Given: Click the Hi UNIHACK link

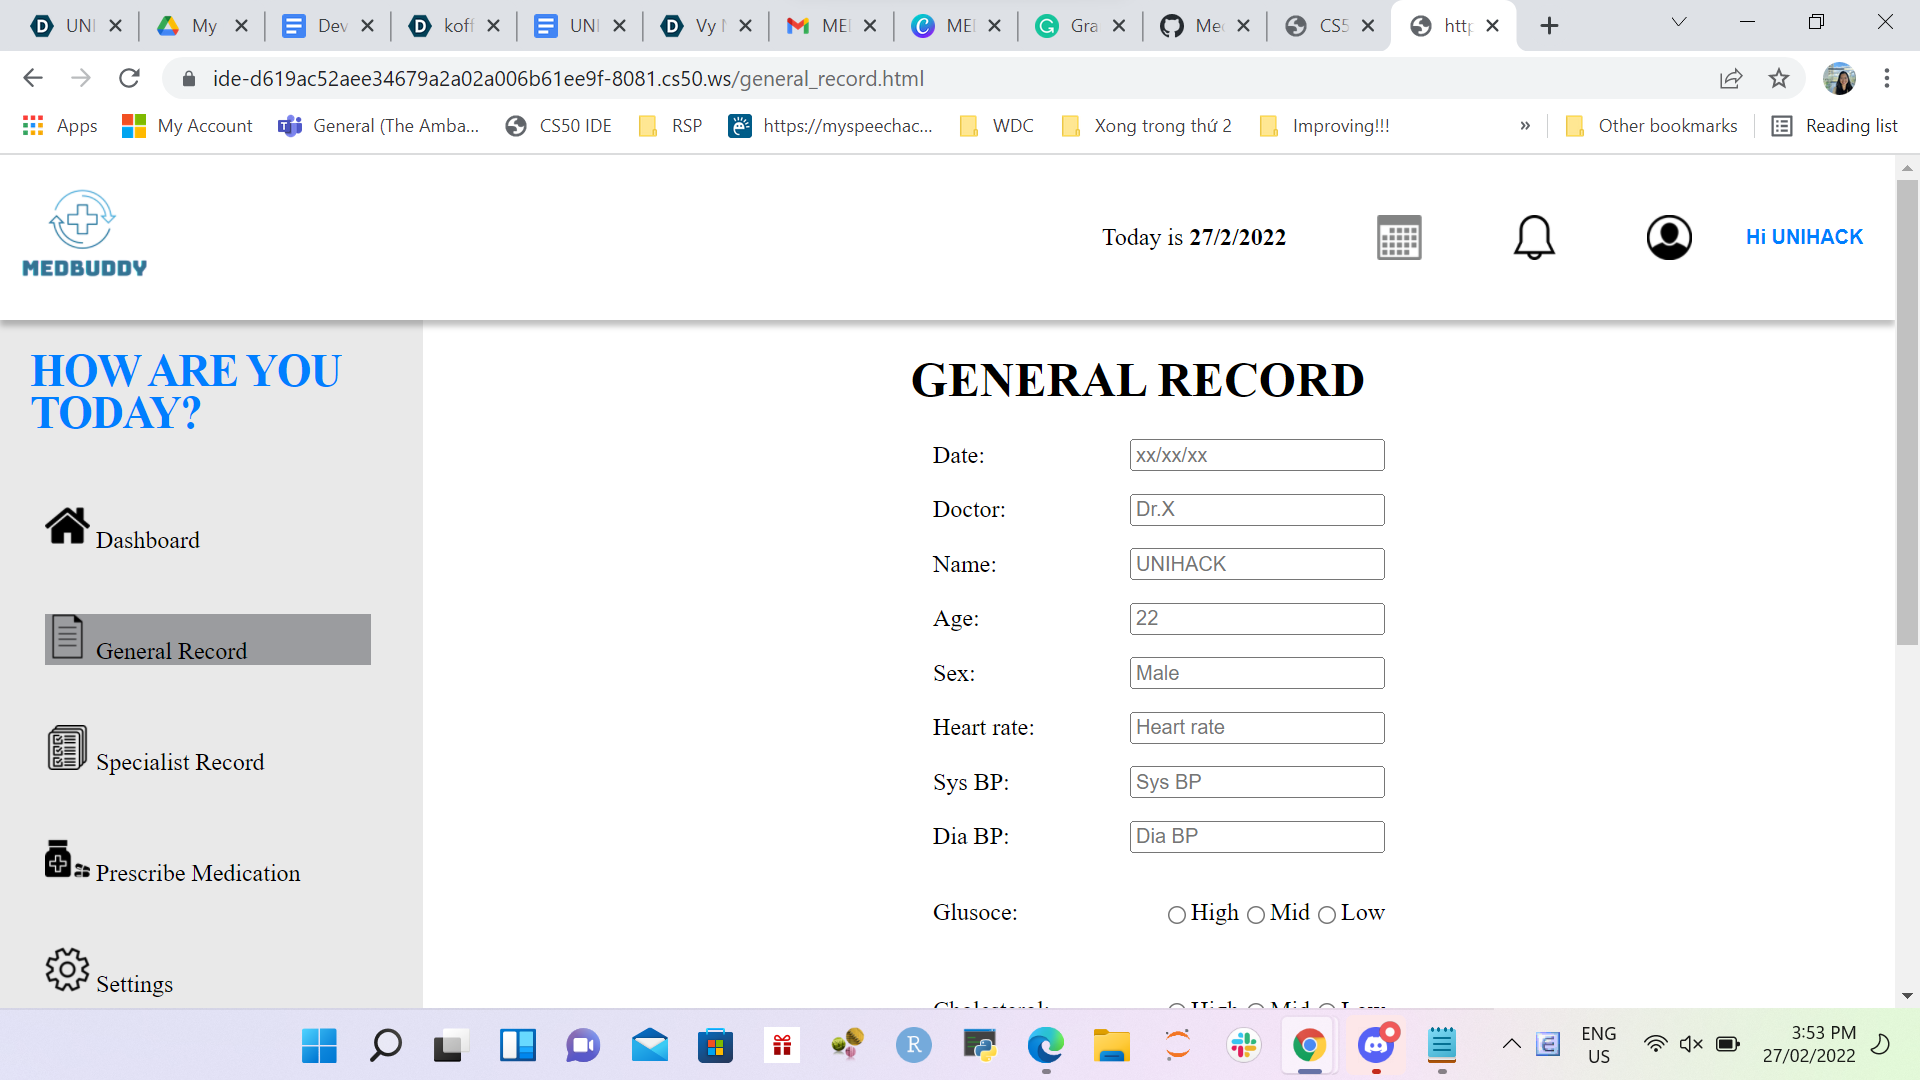Looking at the screenshot, I should click(x=1804, y=237).
